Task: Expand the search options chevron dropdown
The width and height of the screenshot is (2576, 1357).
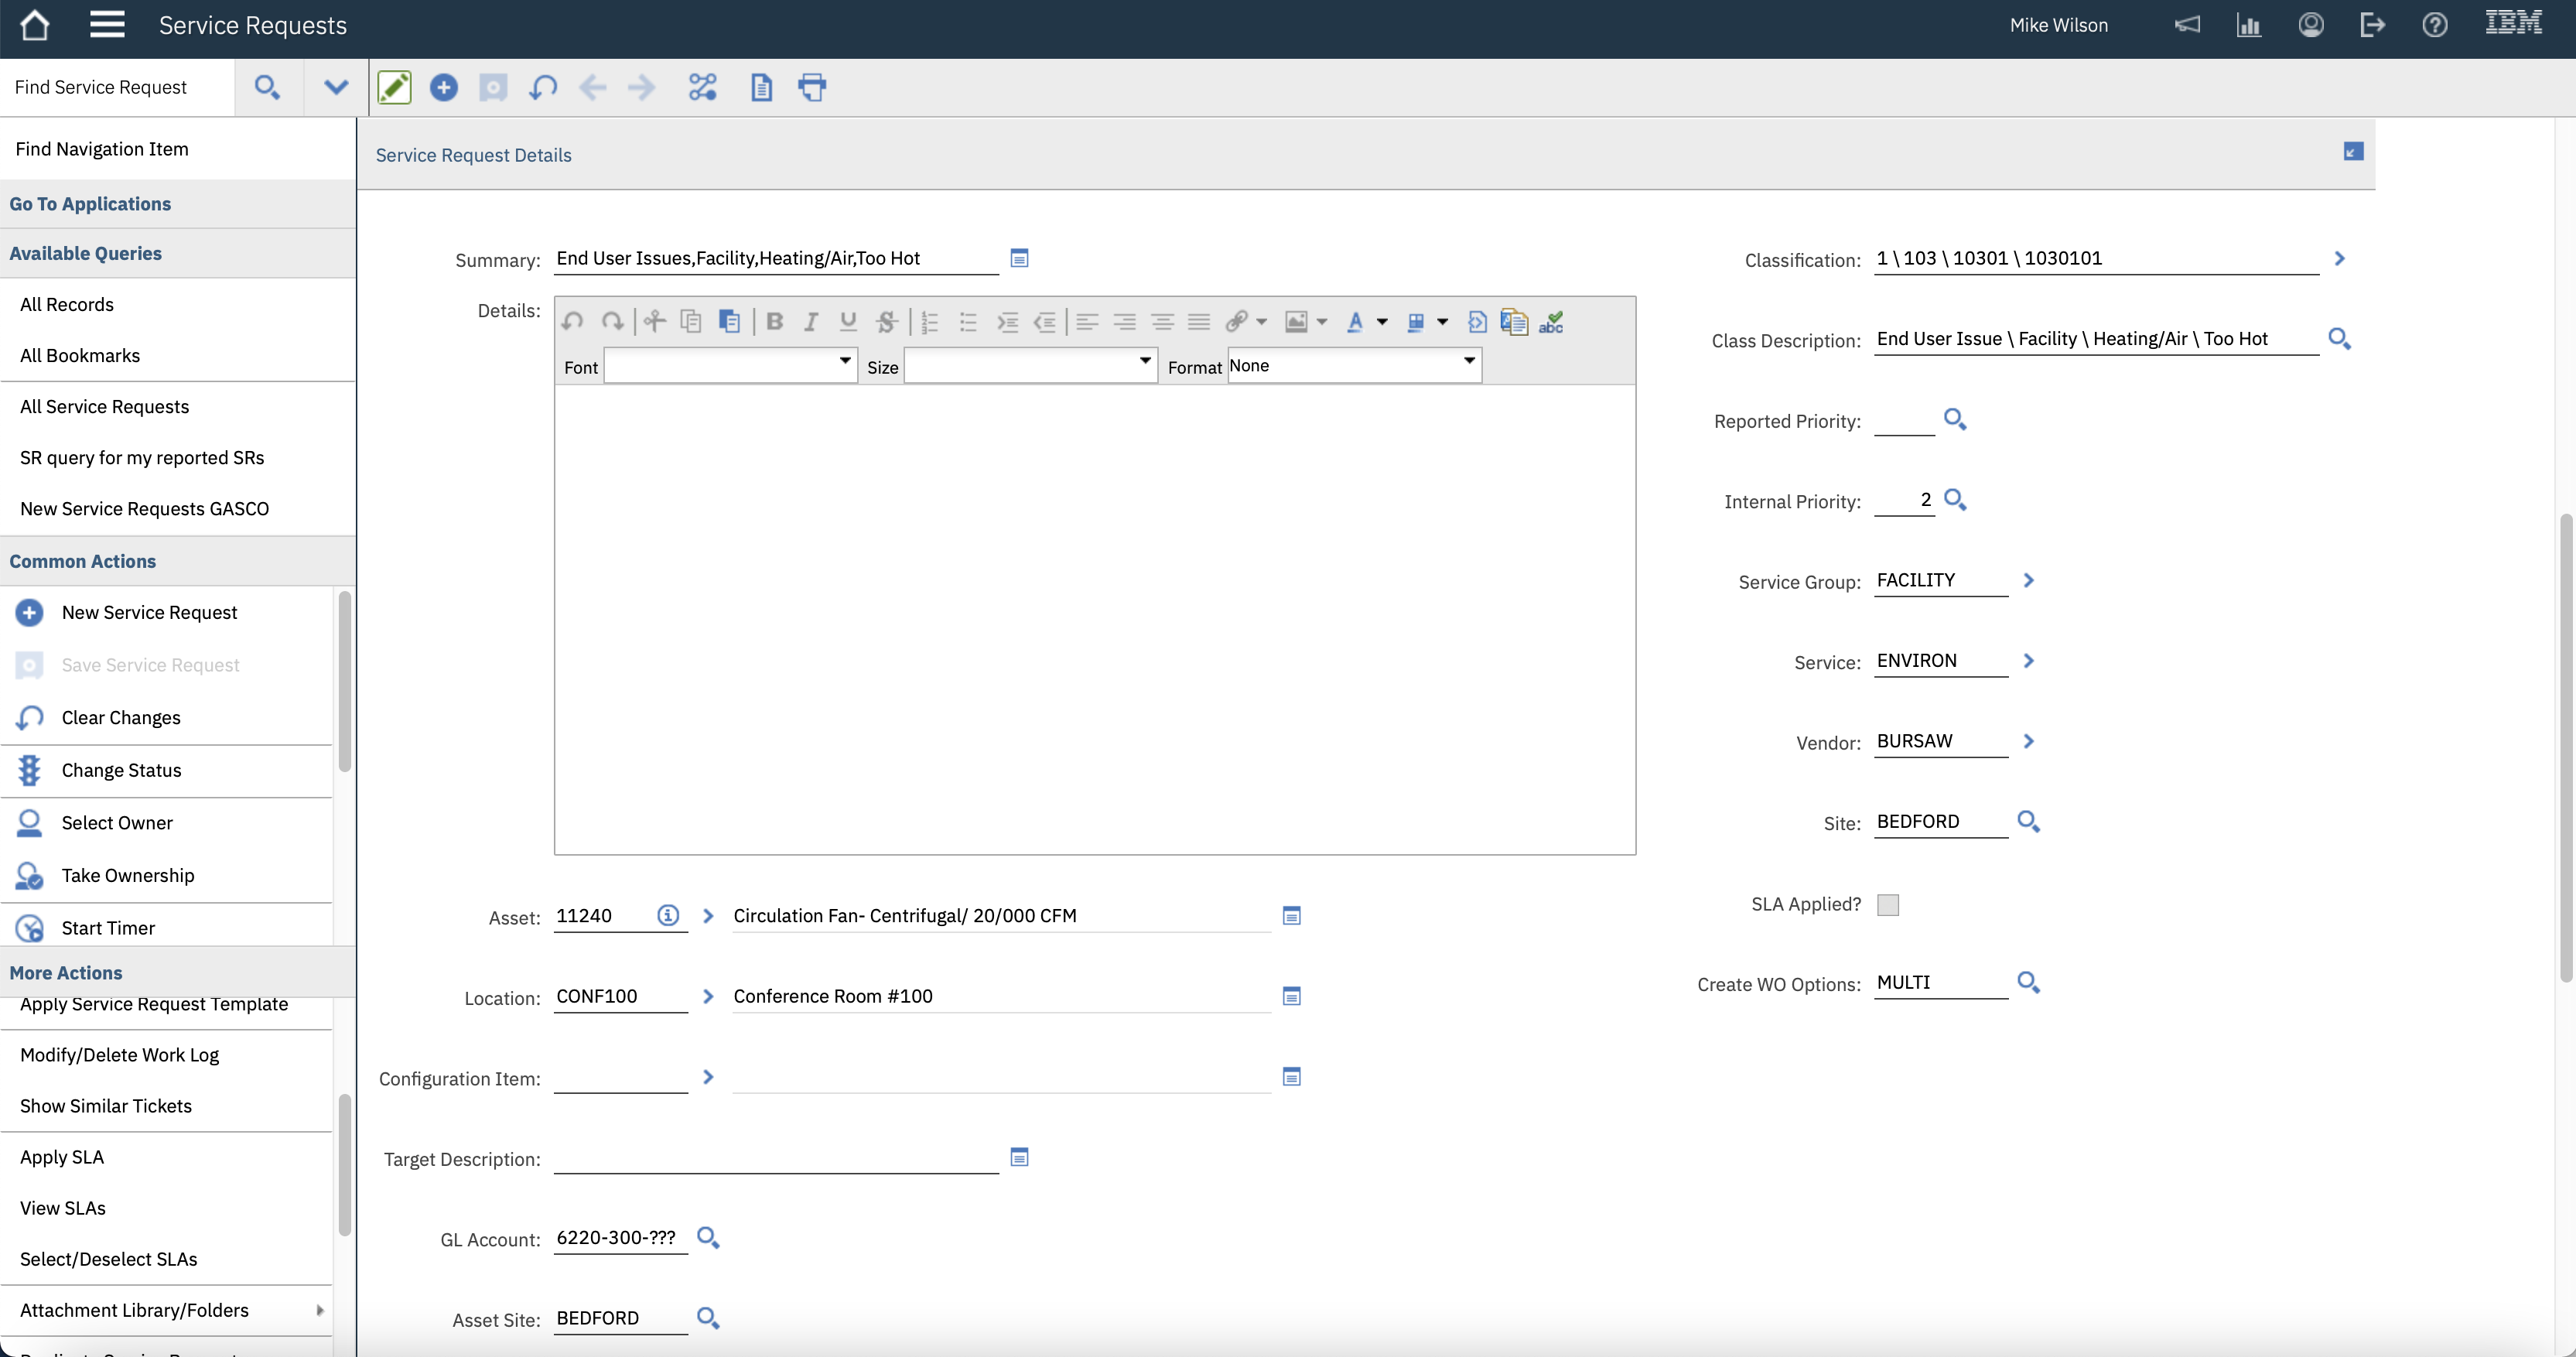Action: click(336, 87)
